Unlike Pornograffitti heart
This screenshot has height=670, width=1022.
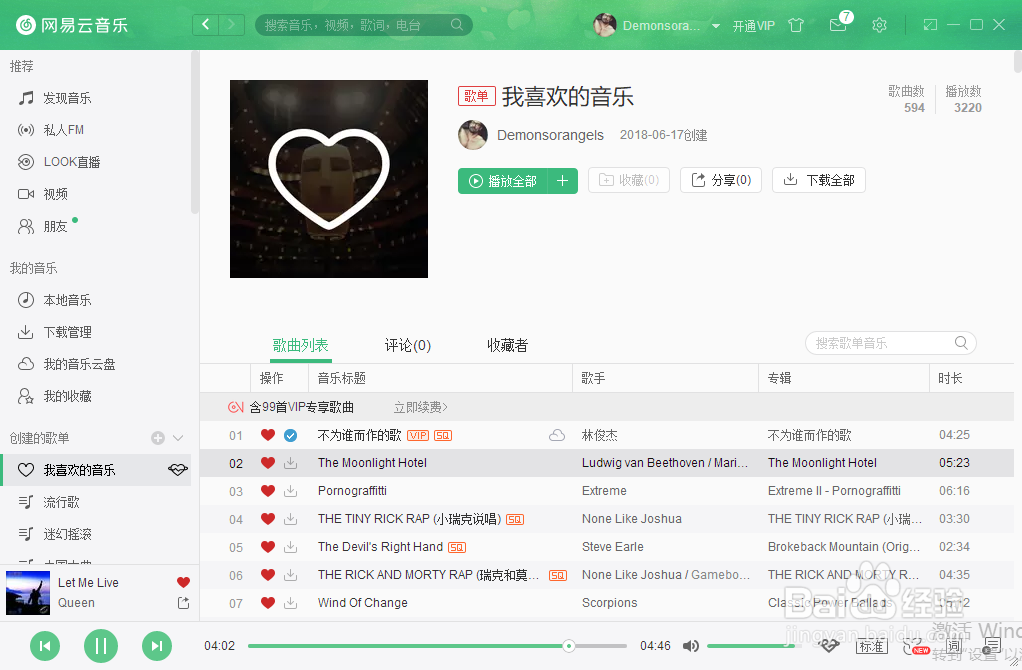pyautogui.click(x=267, y=491)
